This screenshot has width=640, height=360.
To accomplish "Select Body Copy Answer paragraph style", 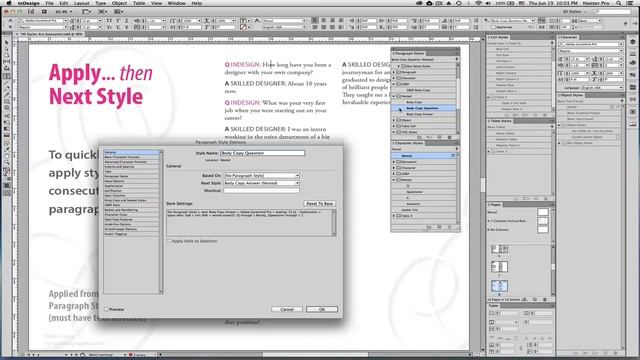I will click(x=424, y=114).
